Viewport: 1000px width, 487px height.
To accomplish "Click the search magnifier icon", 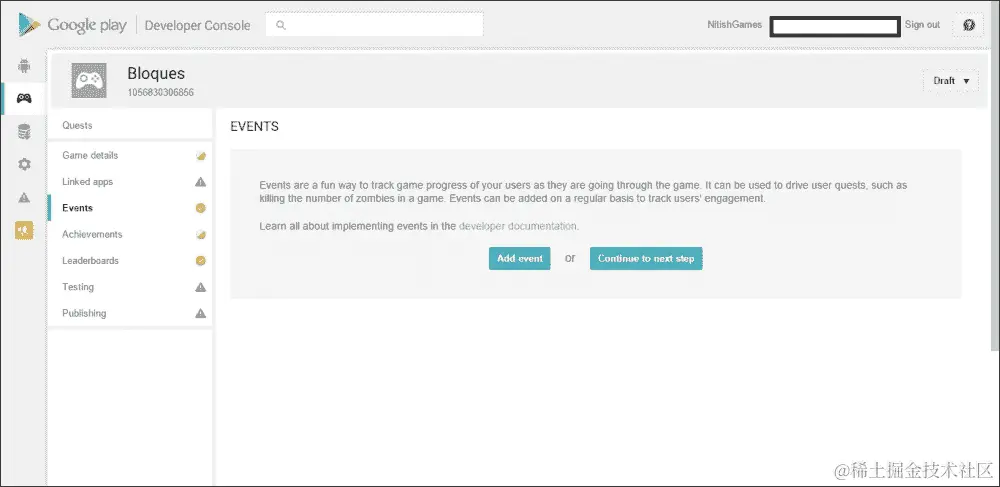I will click(281, 25).
